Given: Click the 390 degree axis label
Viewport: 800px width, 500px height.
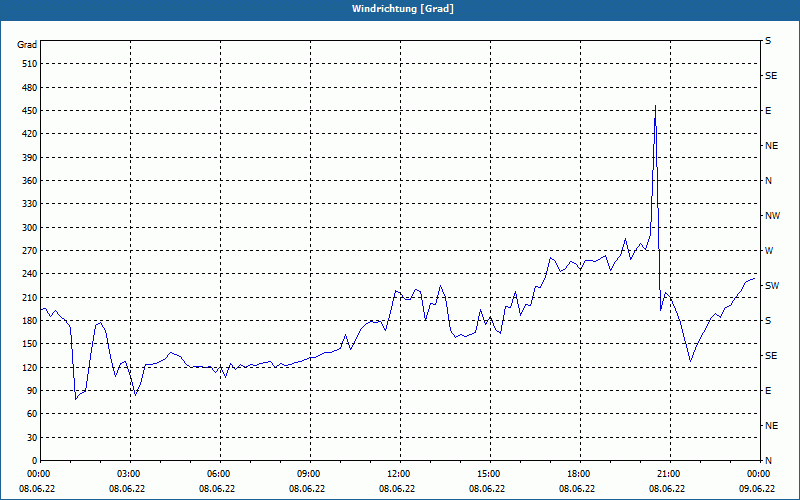Looking at the screenshot, I should pyautogui.click(x=30, y=158).
